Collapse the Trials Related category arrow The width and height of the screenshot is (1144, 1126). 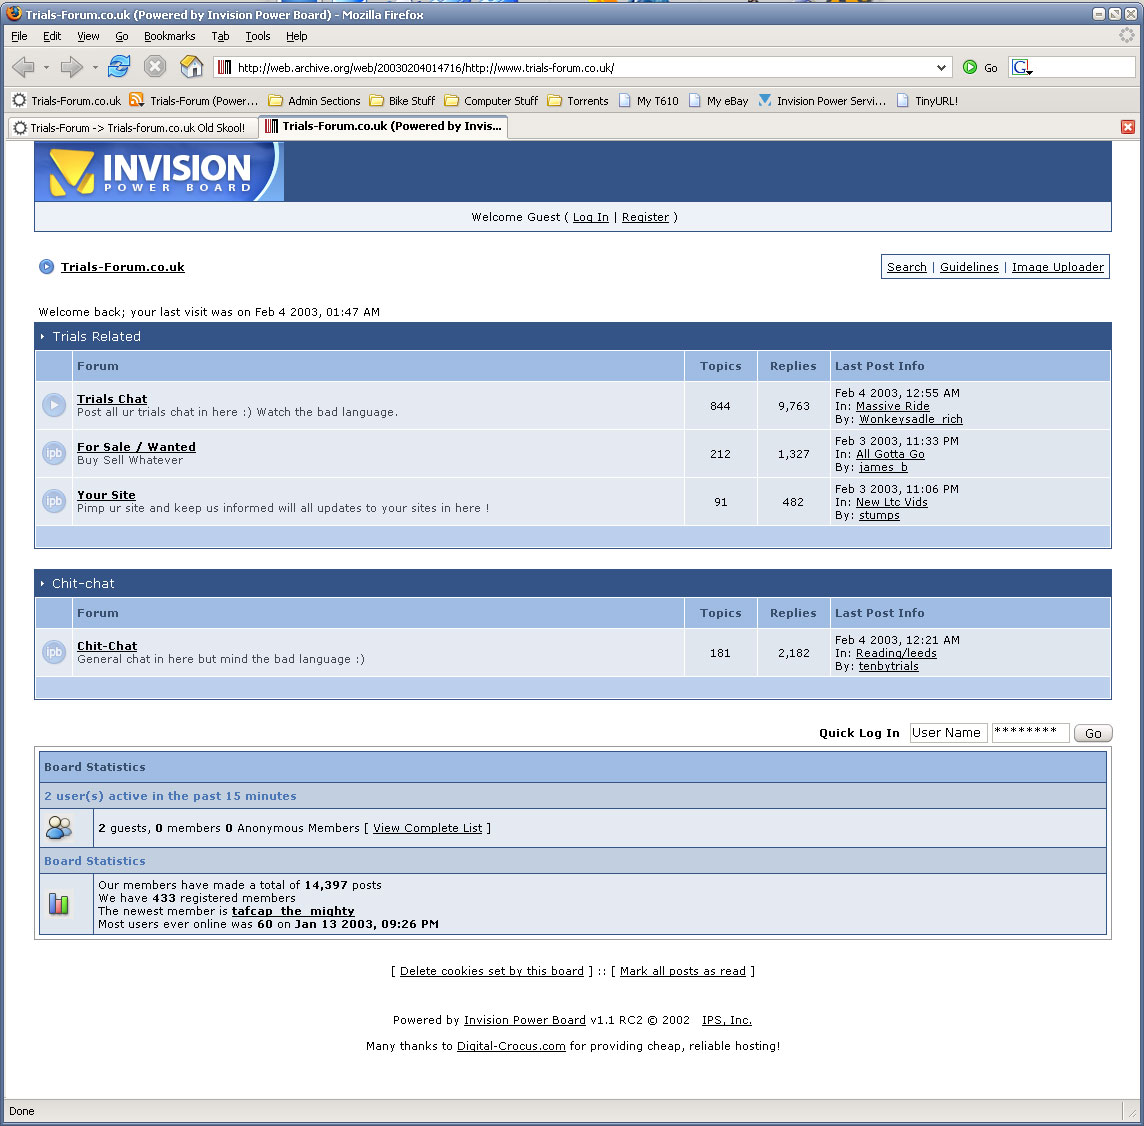tap(42, 336)
